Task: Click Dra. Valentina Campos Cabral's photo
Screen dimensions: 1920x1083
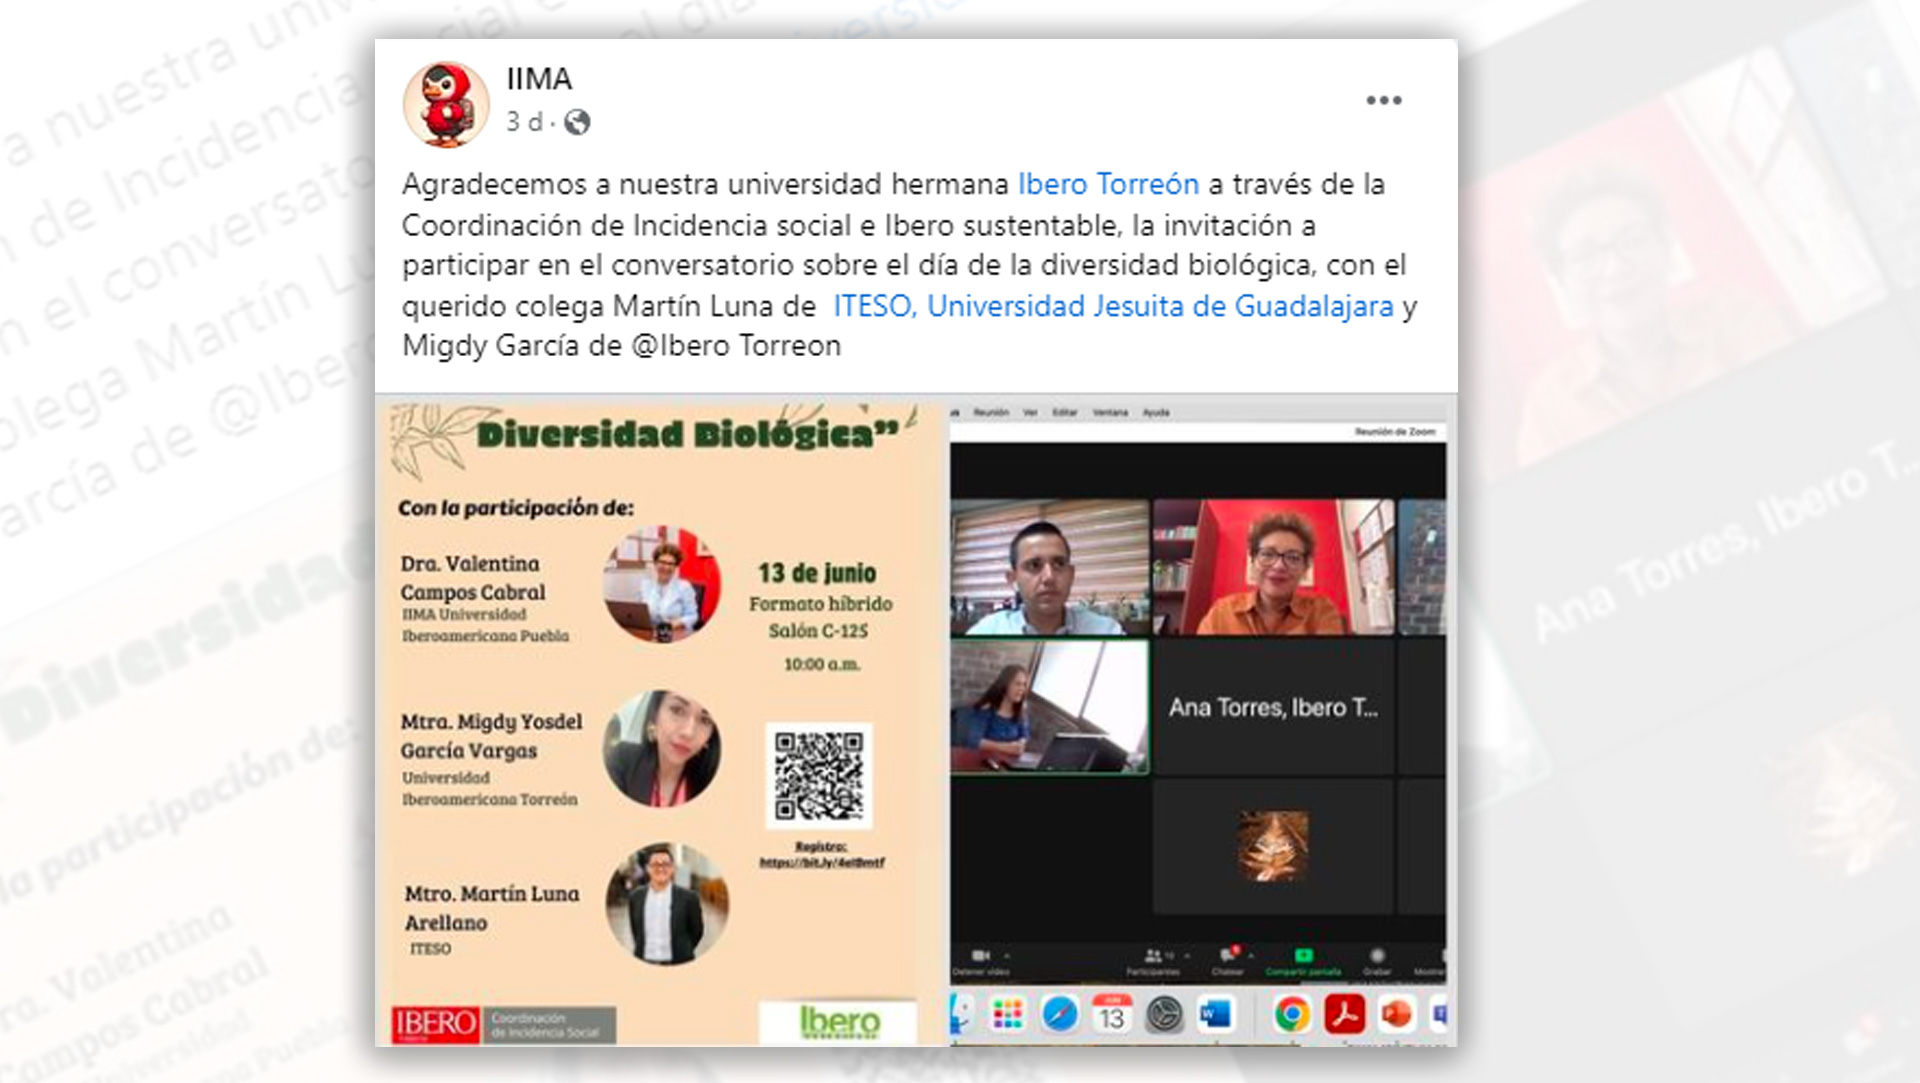Action: click(x=662, y=585)
